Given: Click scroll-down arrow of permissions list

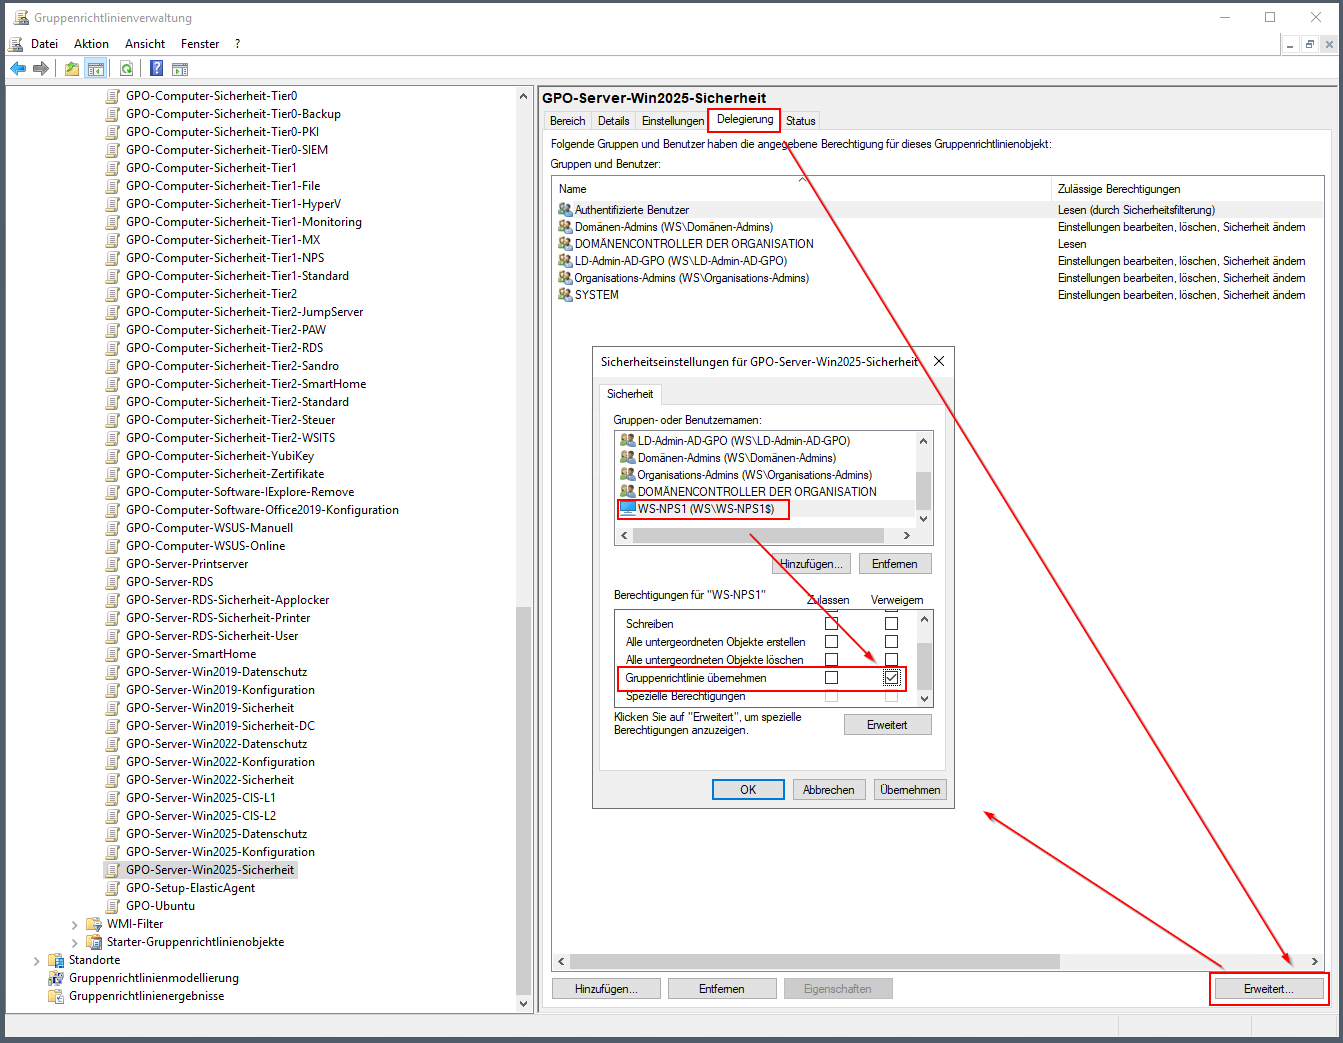Looking at the screenshot, I should pos(924,699).
